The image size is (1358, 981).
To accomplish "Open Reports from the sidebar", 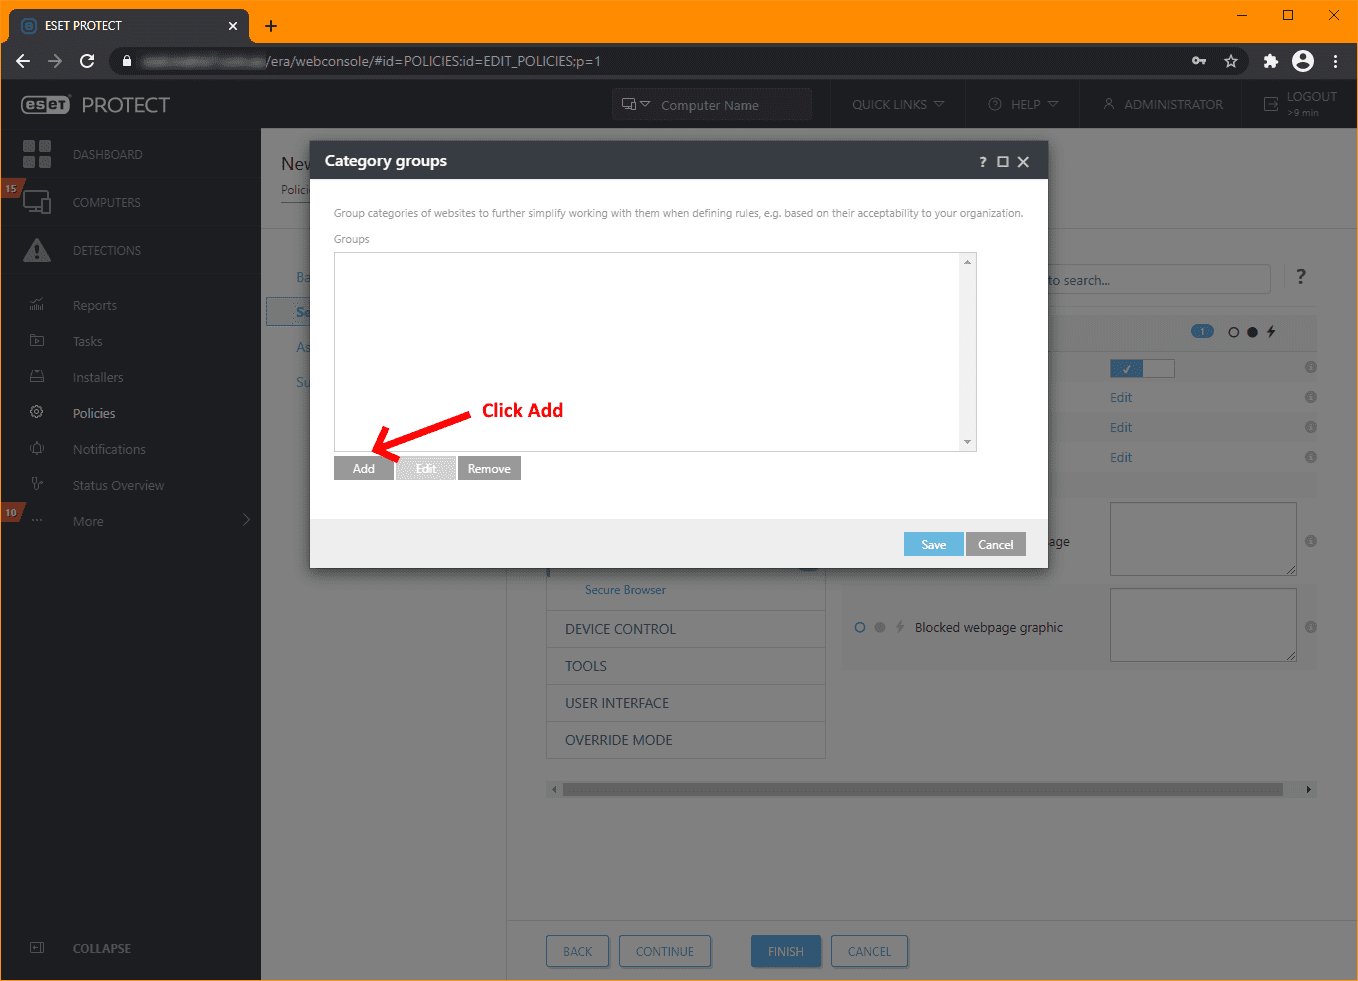I will click(x=95, y=305).
